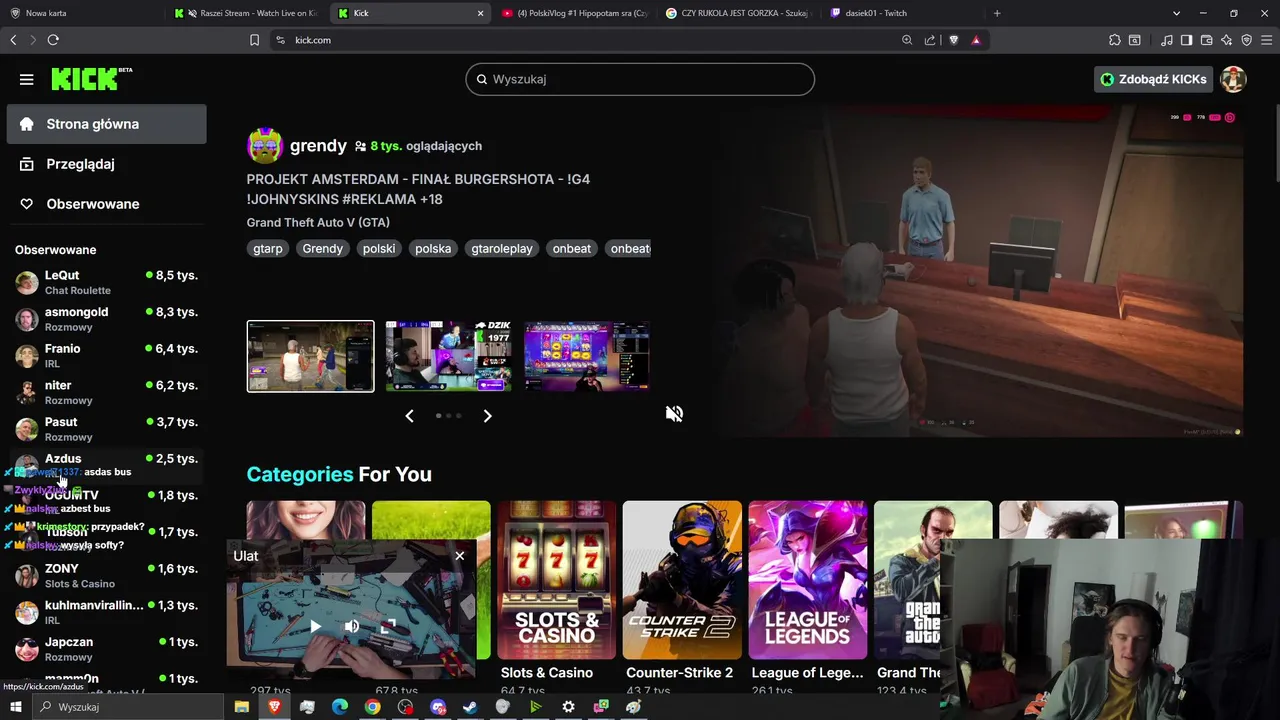Click the Zdobądź KICKs button
This screenshot has width=1280, height=720.
[1153, 79]
